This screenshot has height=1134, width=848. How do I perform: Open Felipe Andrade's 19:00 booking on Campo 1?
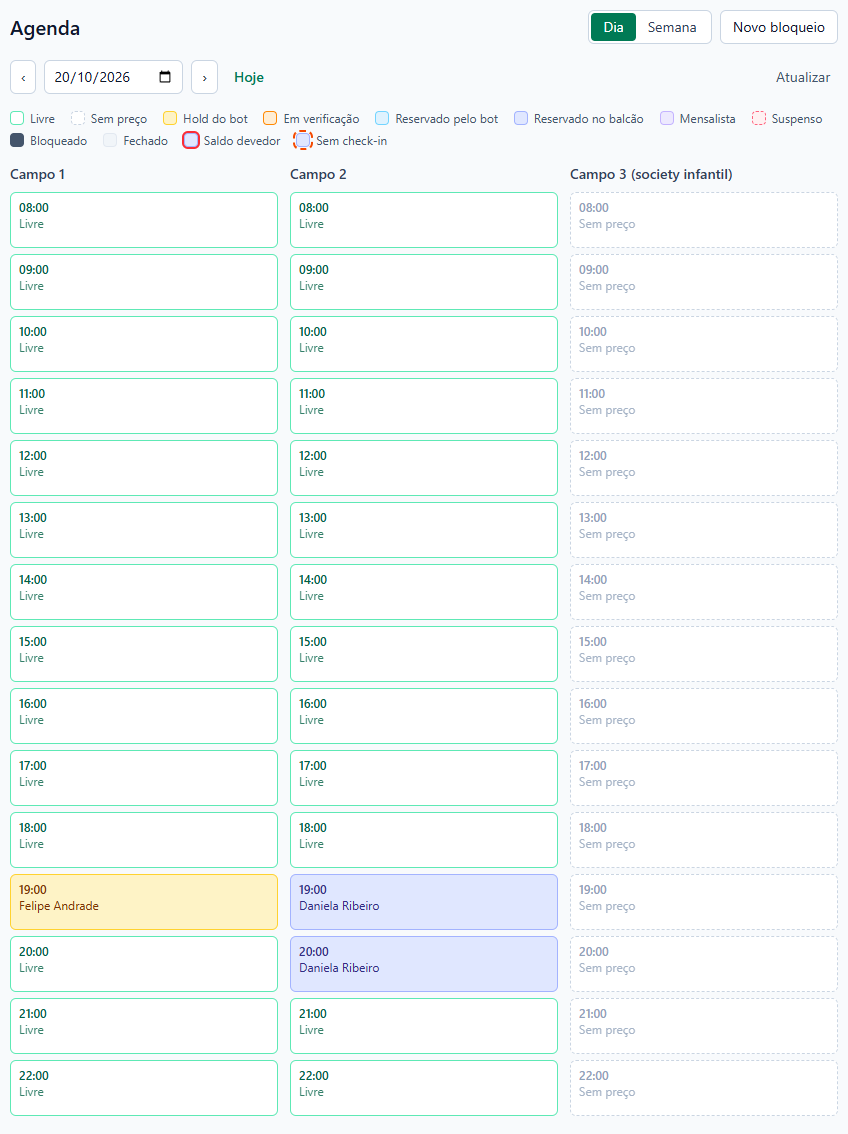coord(144,902)
